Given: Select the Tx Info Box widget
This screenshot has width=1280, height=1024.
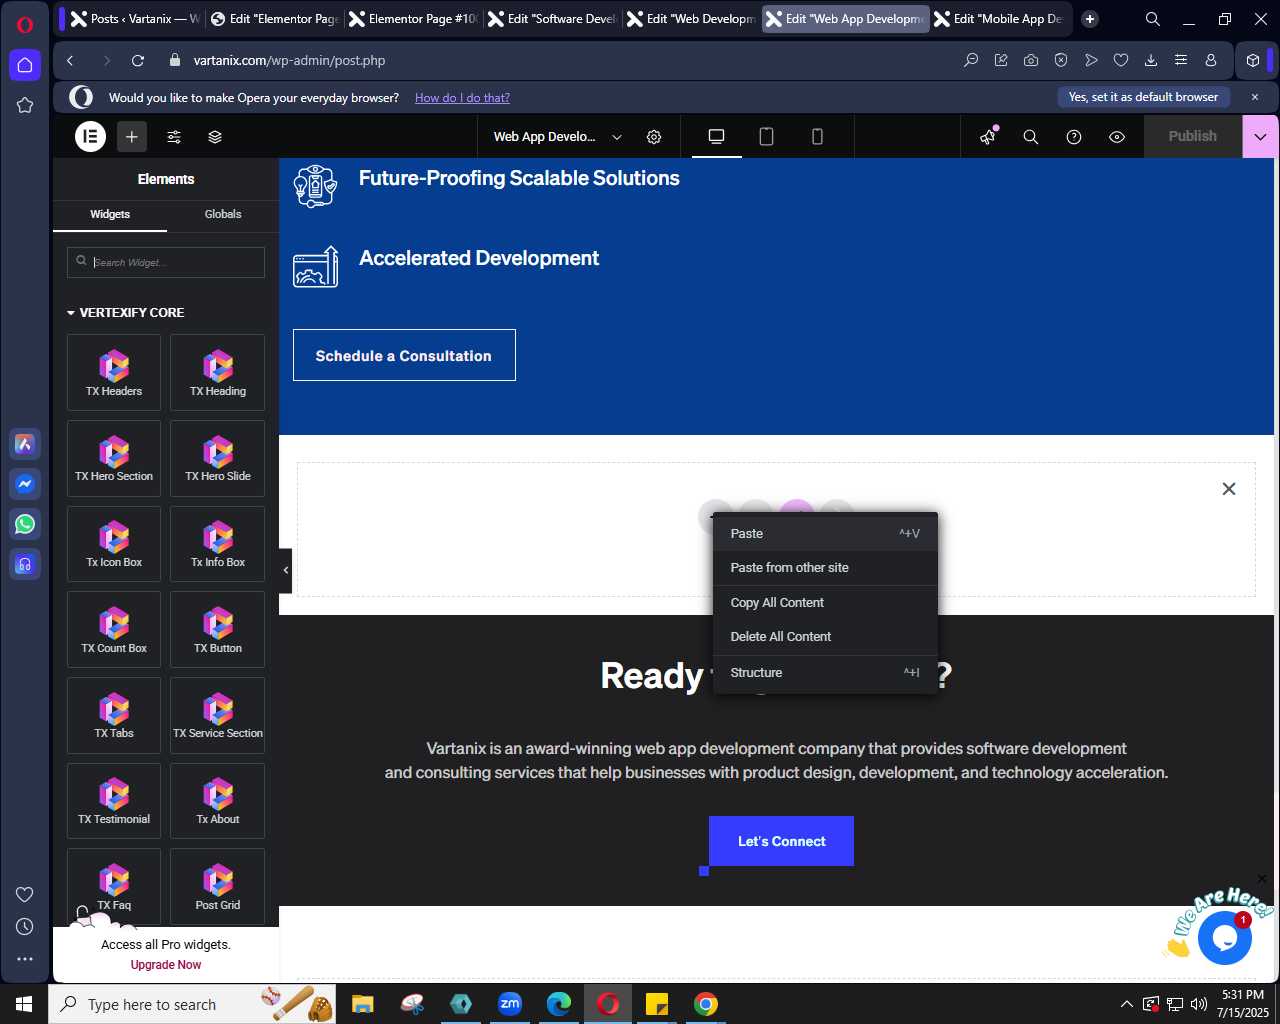Looking at the screenshot, I should [218, 544].
